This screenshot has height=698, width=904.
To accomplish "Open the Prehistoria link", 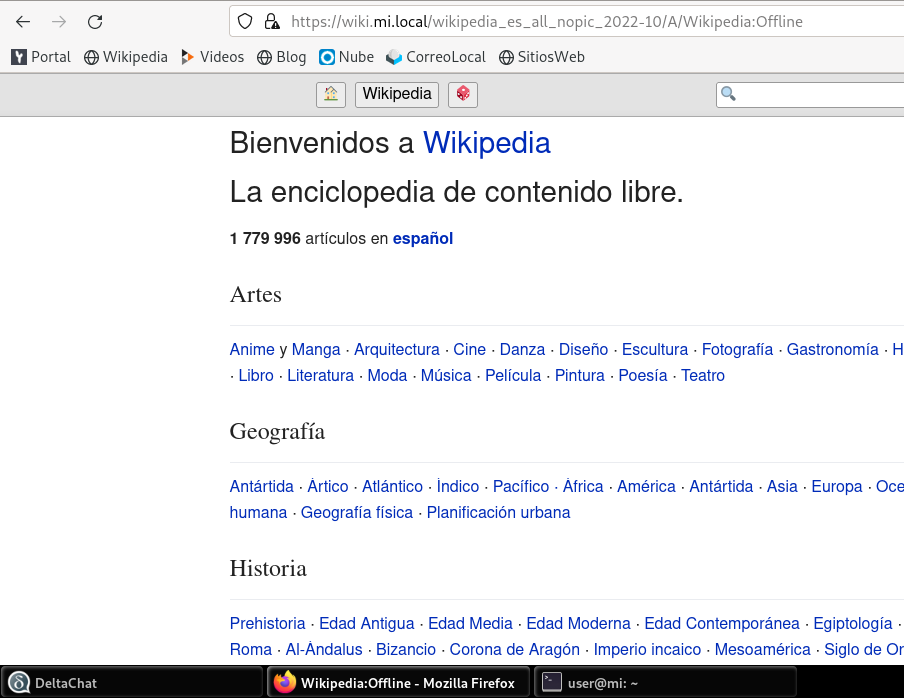I will tap(268, 623).
